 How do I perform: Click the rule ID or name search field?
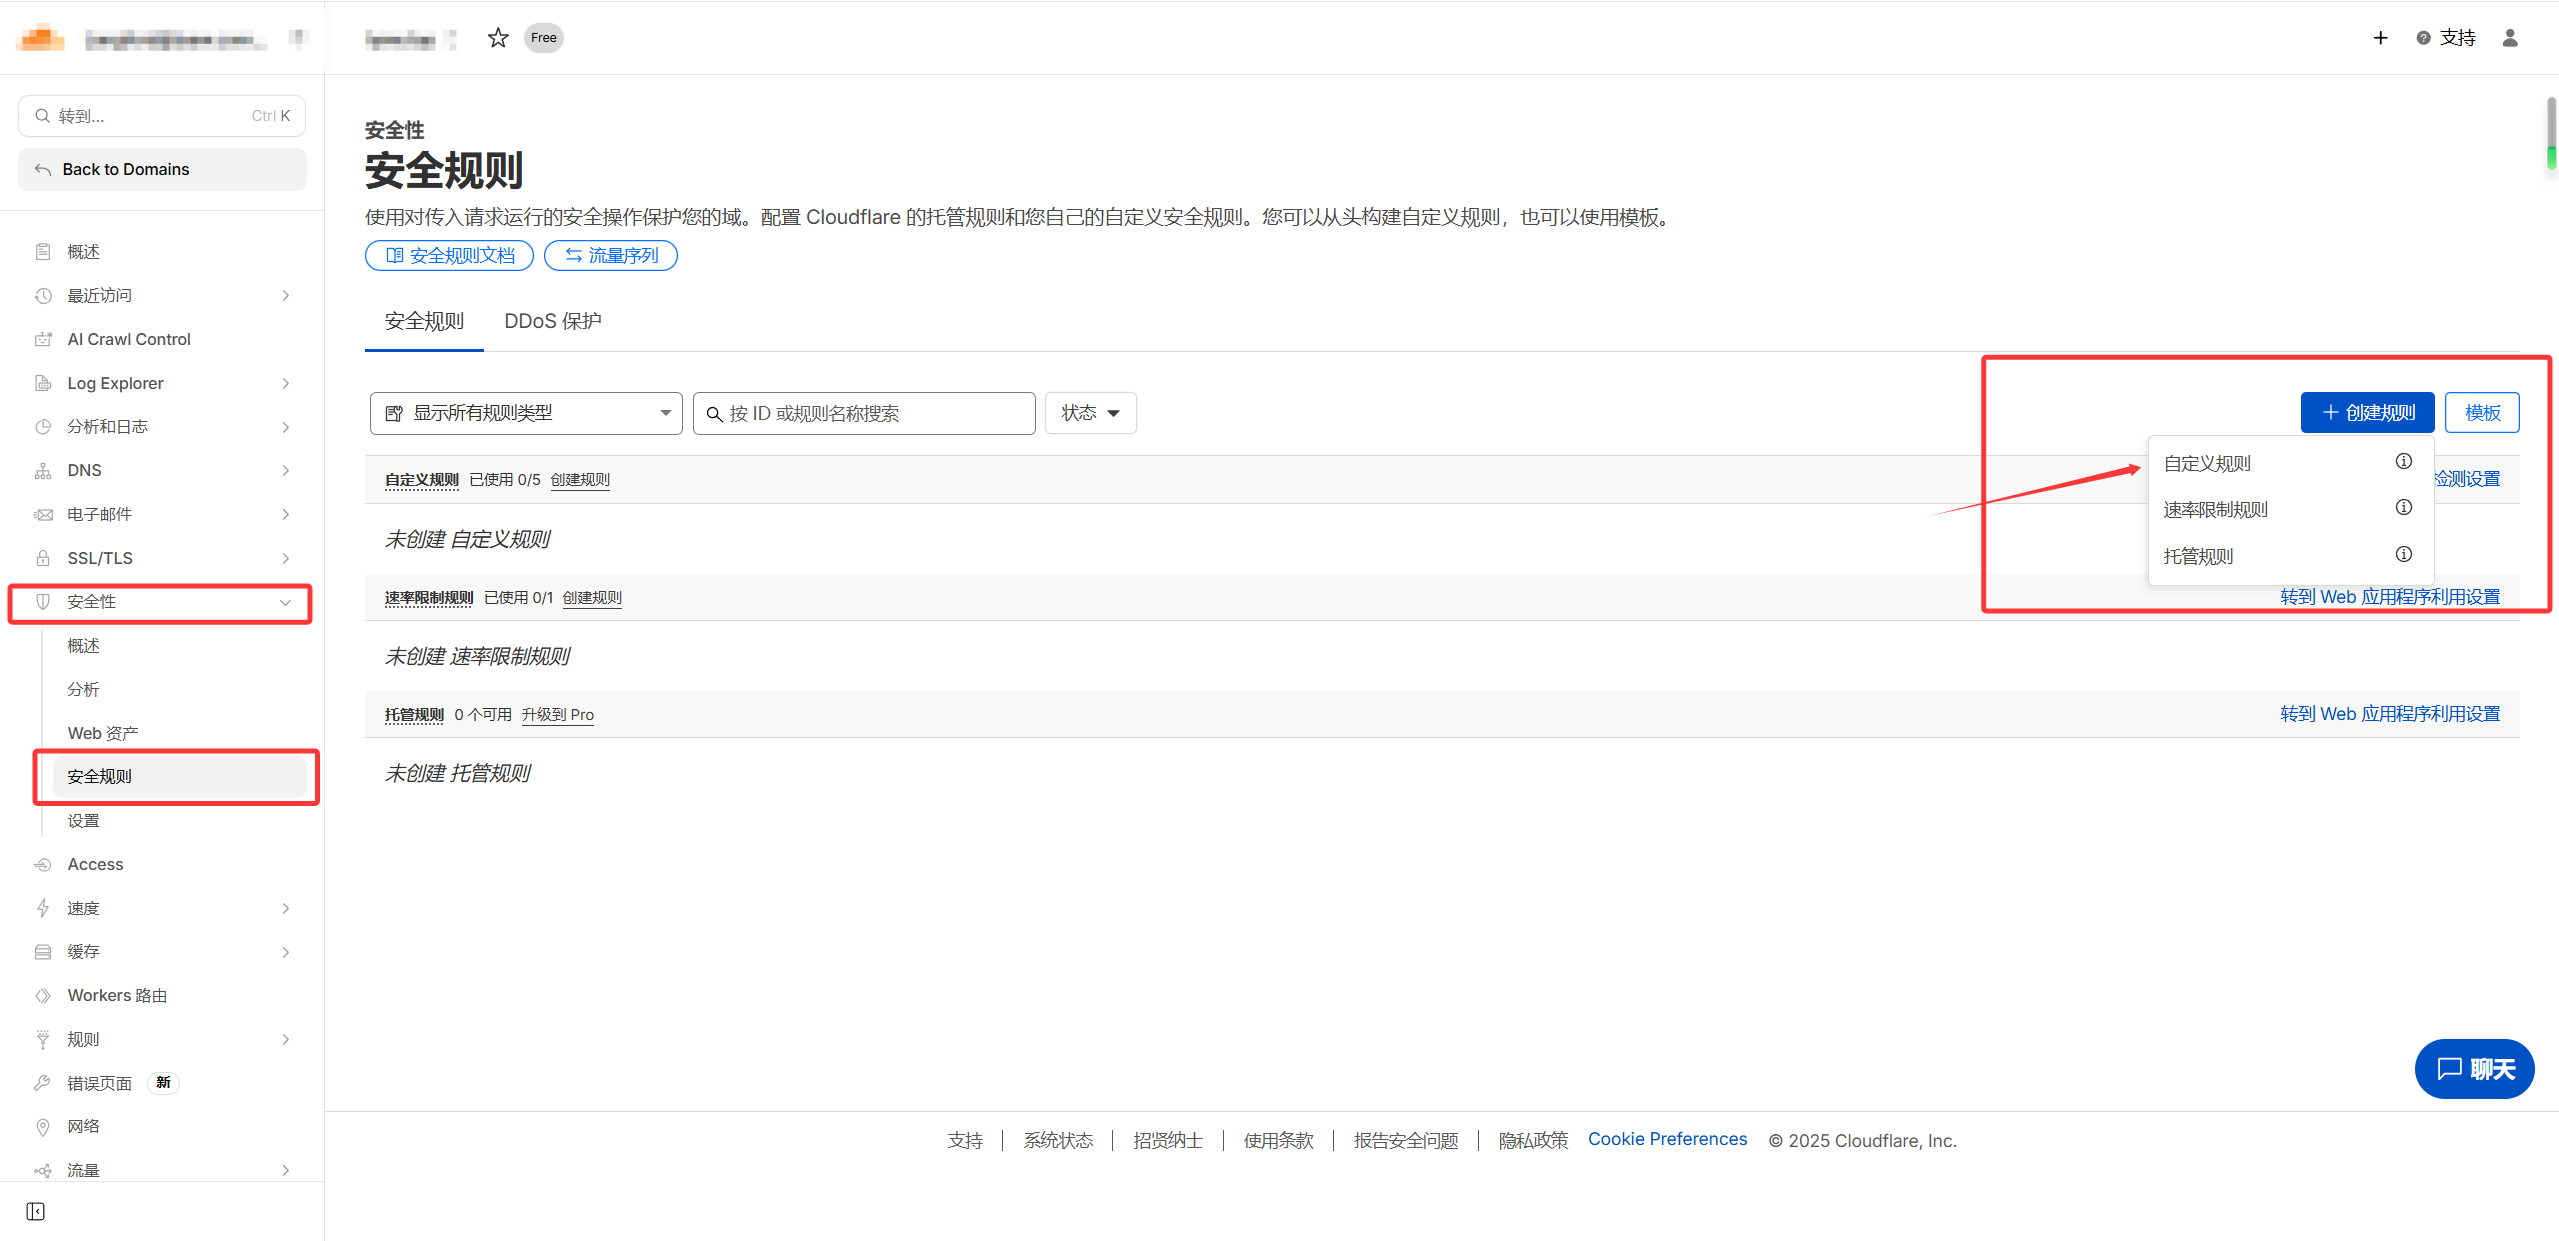pyautogui.click(x=864, y=414)
